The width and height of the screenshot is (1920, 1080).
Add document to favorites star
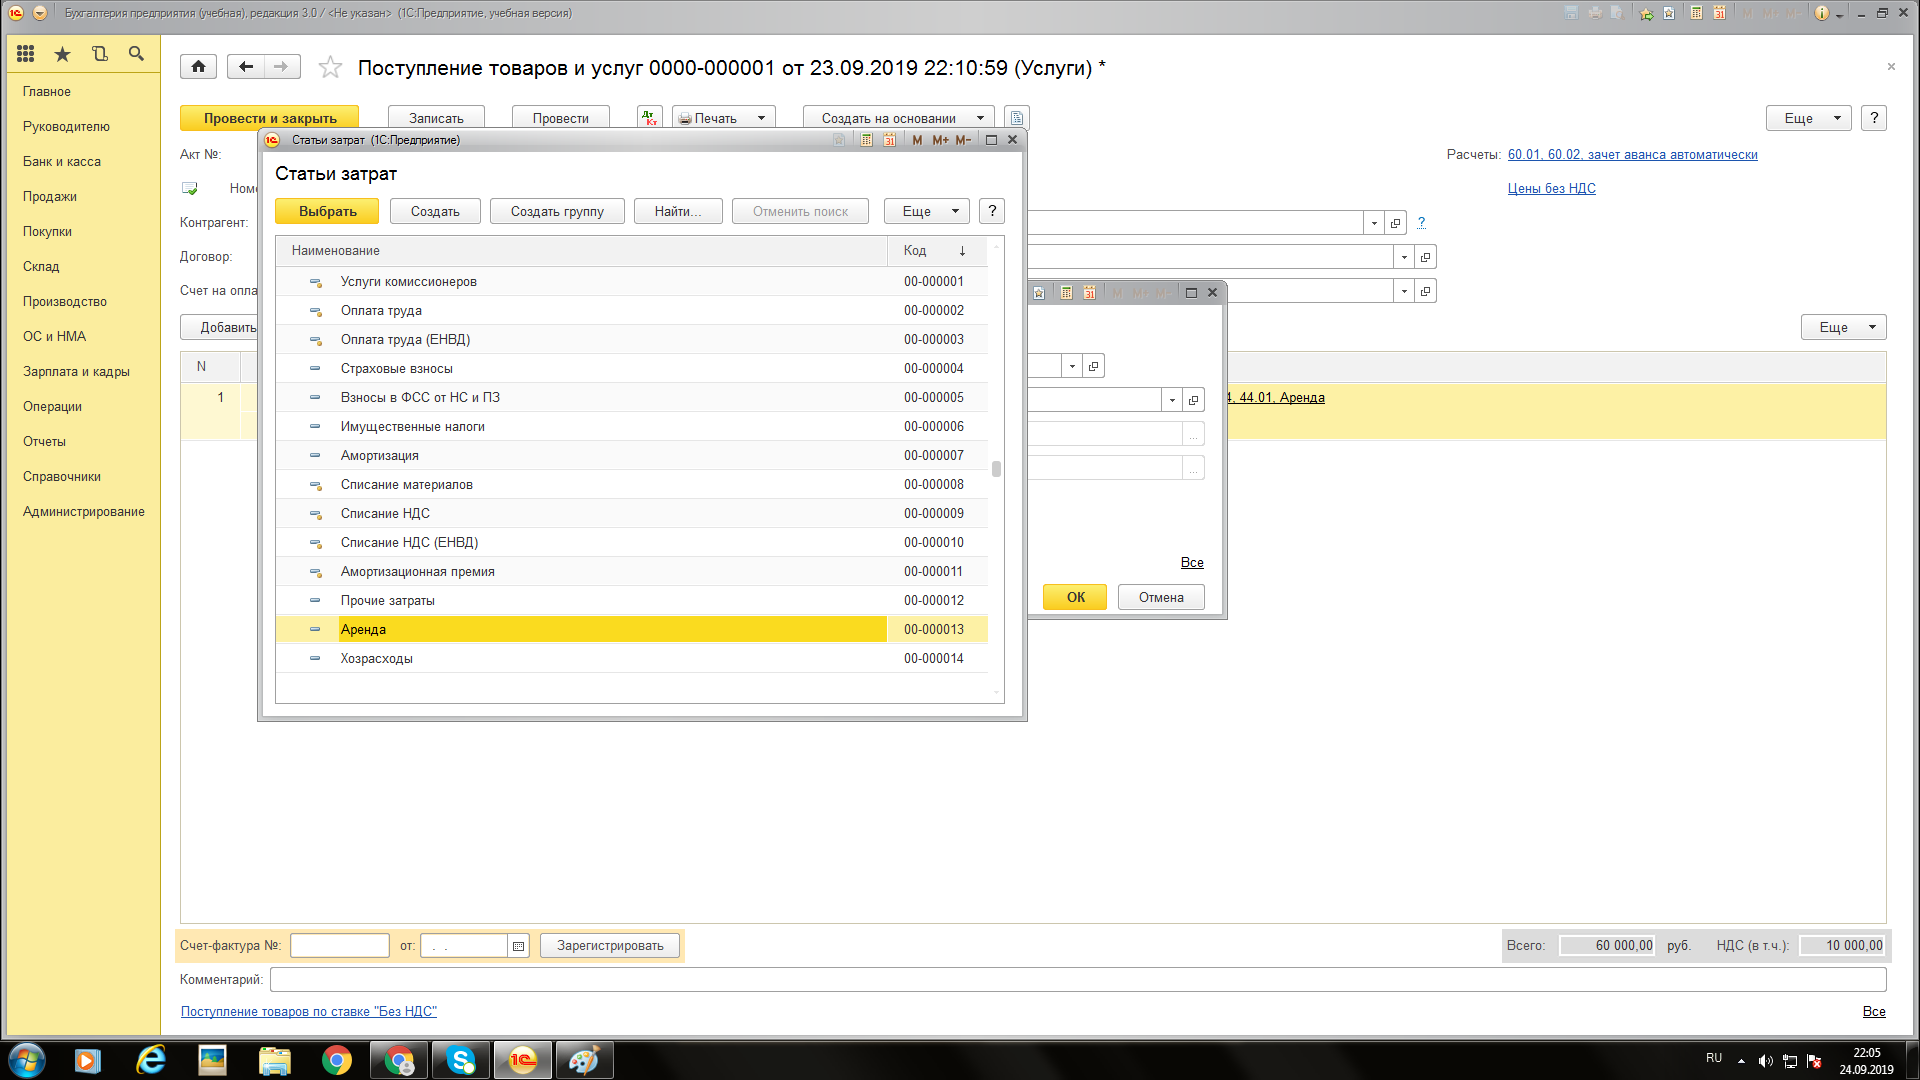pyautogui.click(x=330, y=68)
